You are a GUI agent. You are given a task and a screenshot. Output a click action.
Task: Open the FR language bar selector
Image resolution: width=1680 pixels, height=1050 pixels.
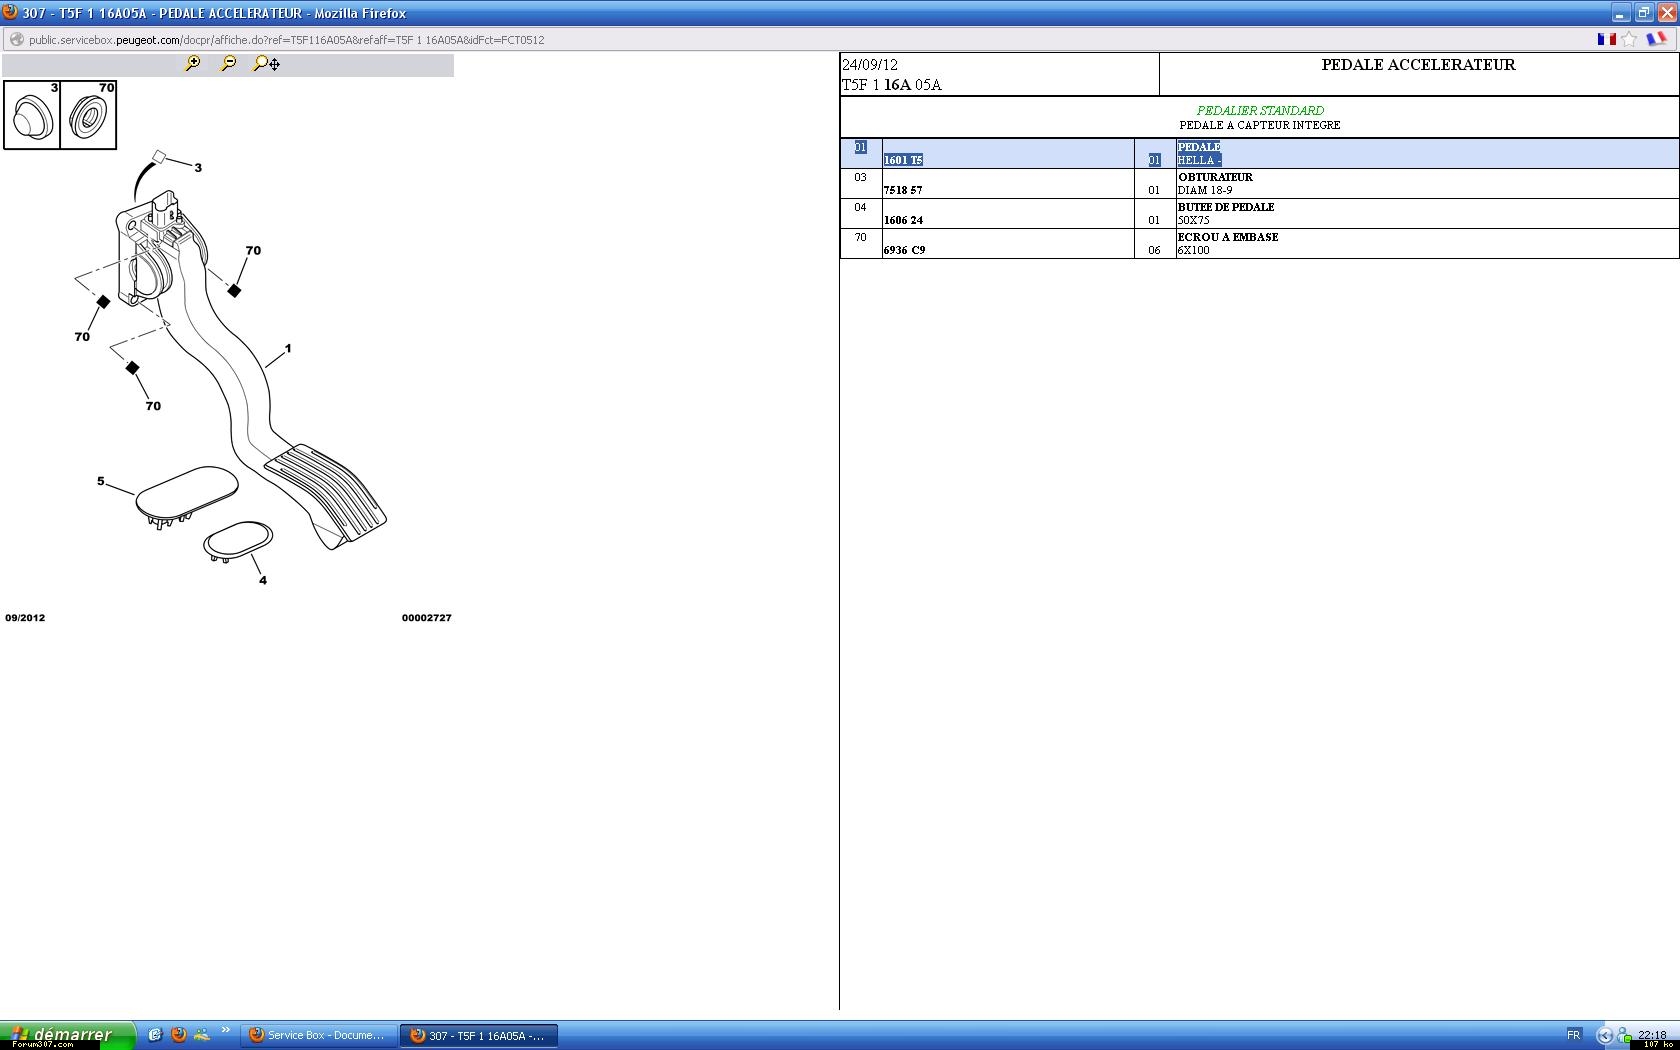coord(1573,1035)
